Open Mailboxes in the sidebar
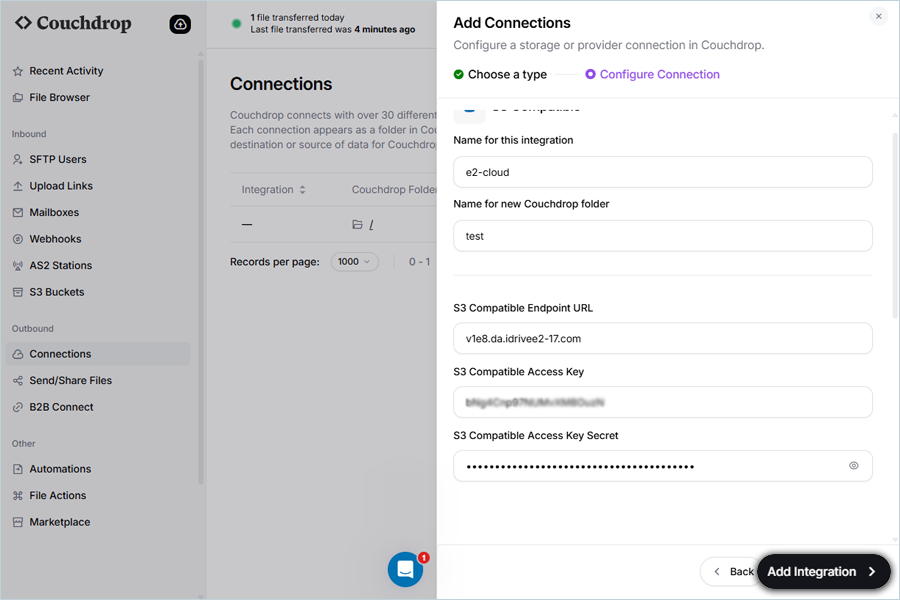The image size is (900, 600). (54, 212)
